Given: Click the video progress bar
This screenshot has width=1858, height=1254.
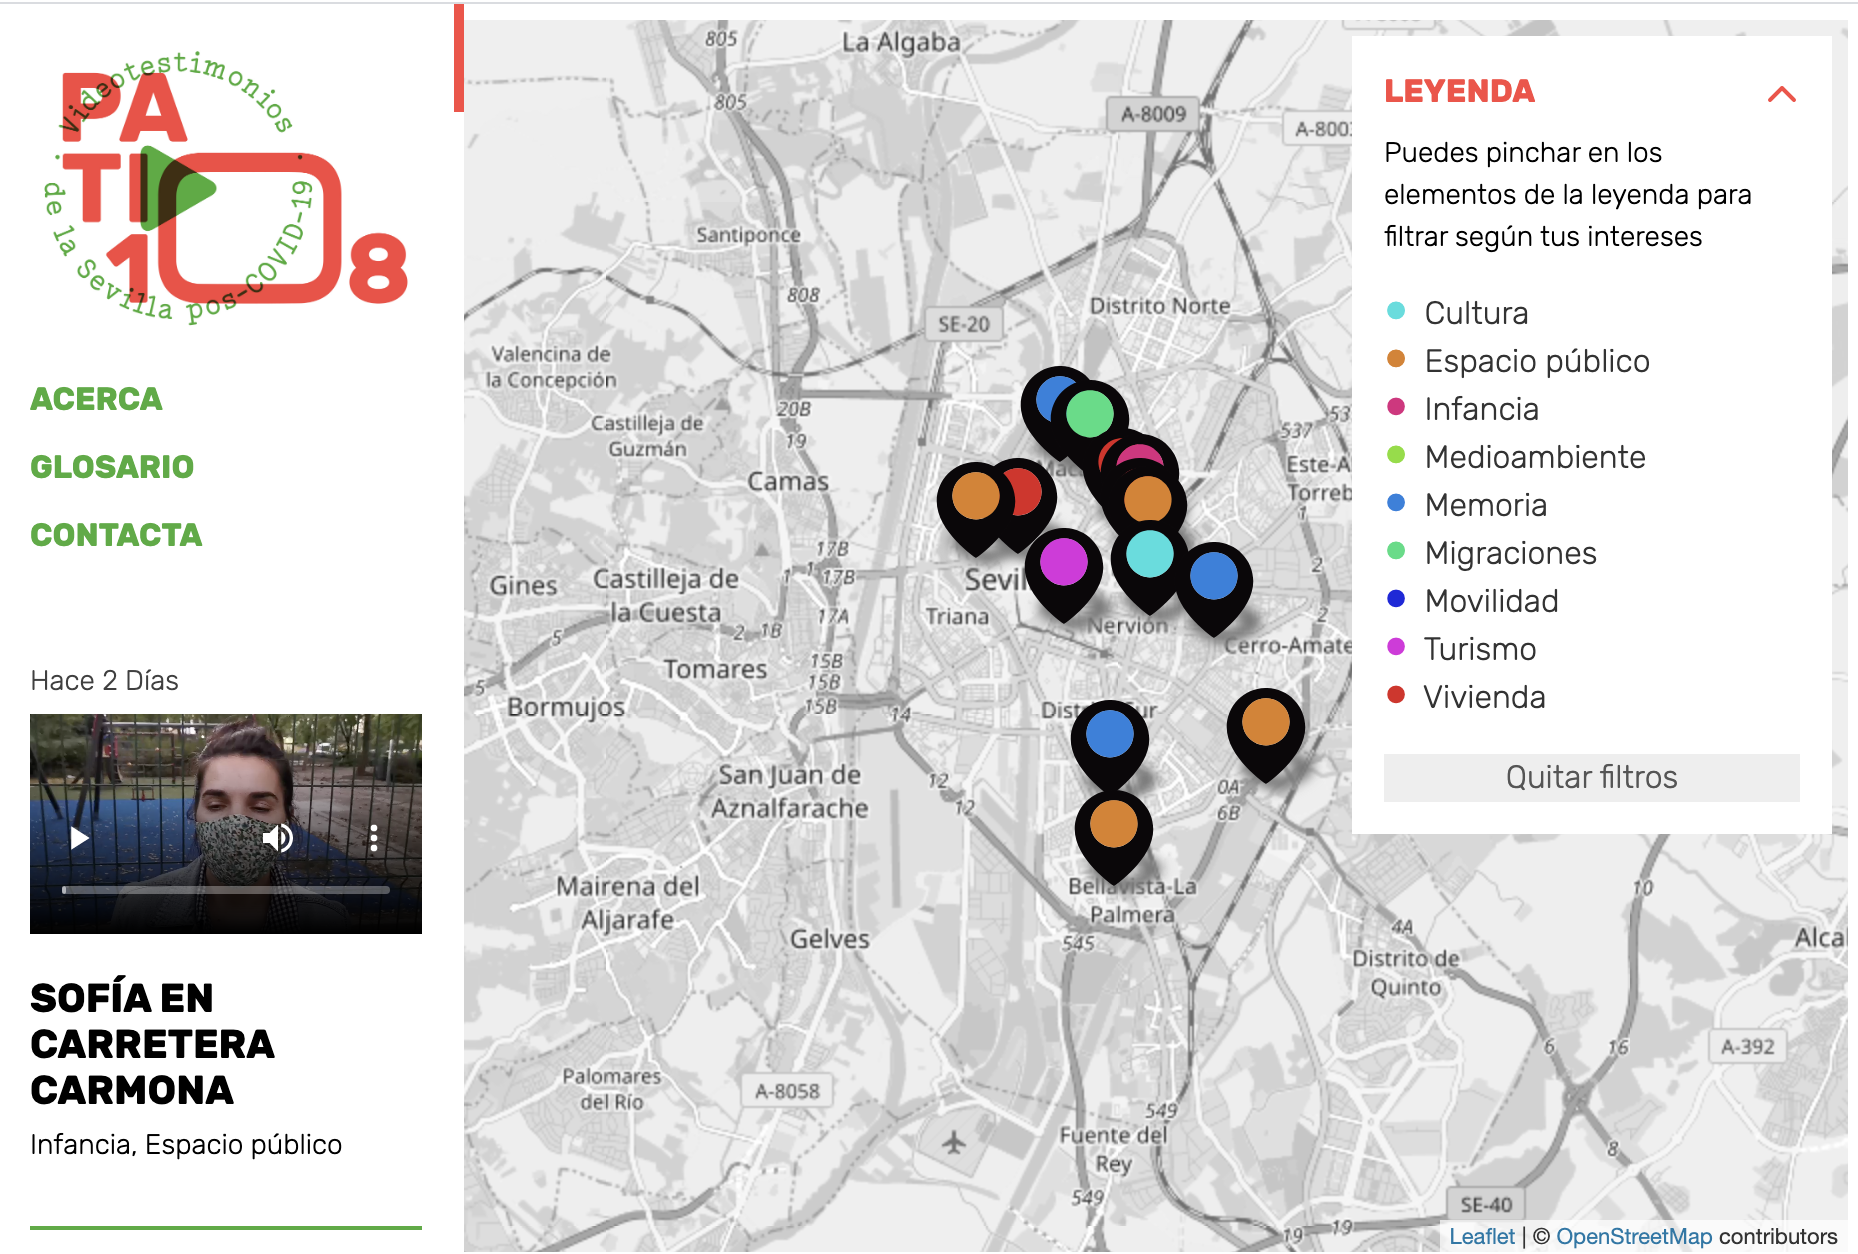Looking at the screenshot, I should [x=225, y=889].
